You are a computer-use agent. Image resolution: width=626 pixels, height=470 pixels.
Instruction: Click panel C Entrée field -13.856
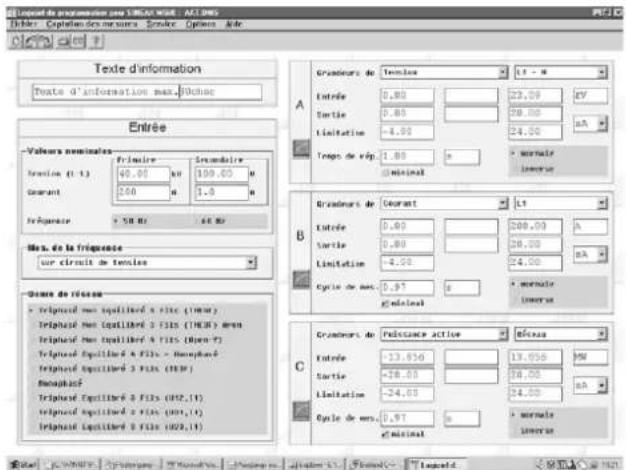tap(407, 357)
